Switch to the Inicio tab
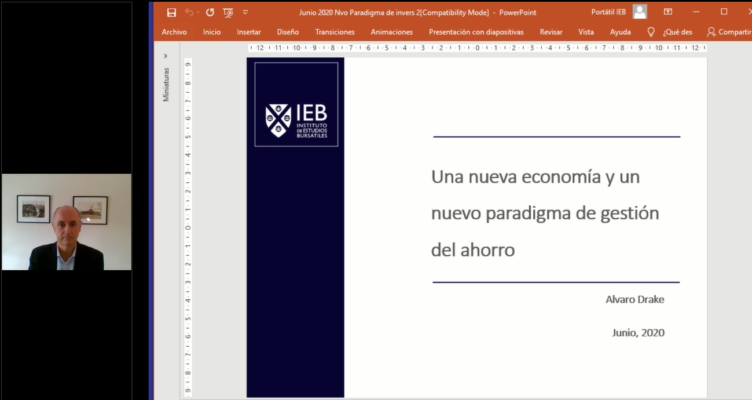 (211, 32)
